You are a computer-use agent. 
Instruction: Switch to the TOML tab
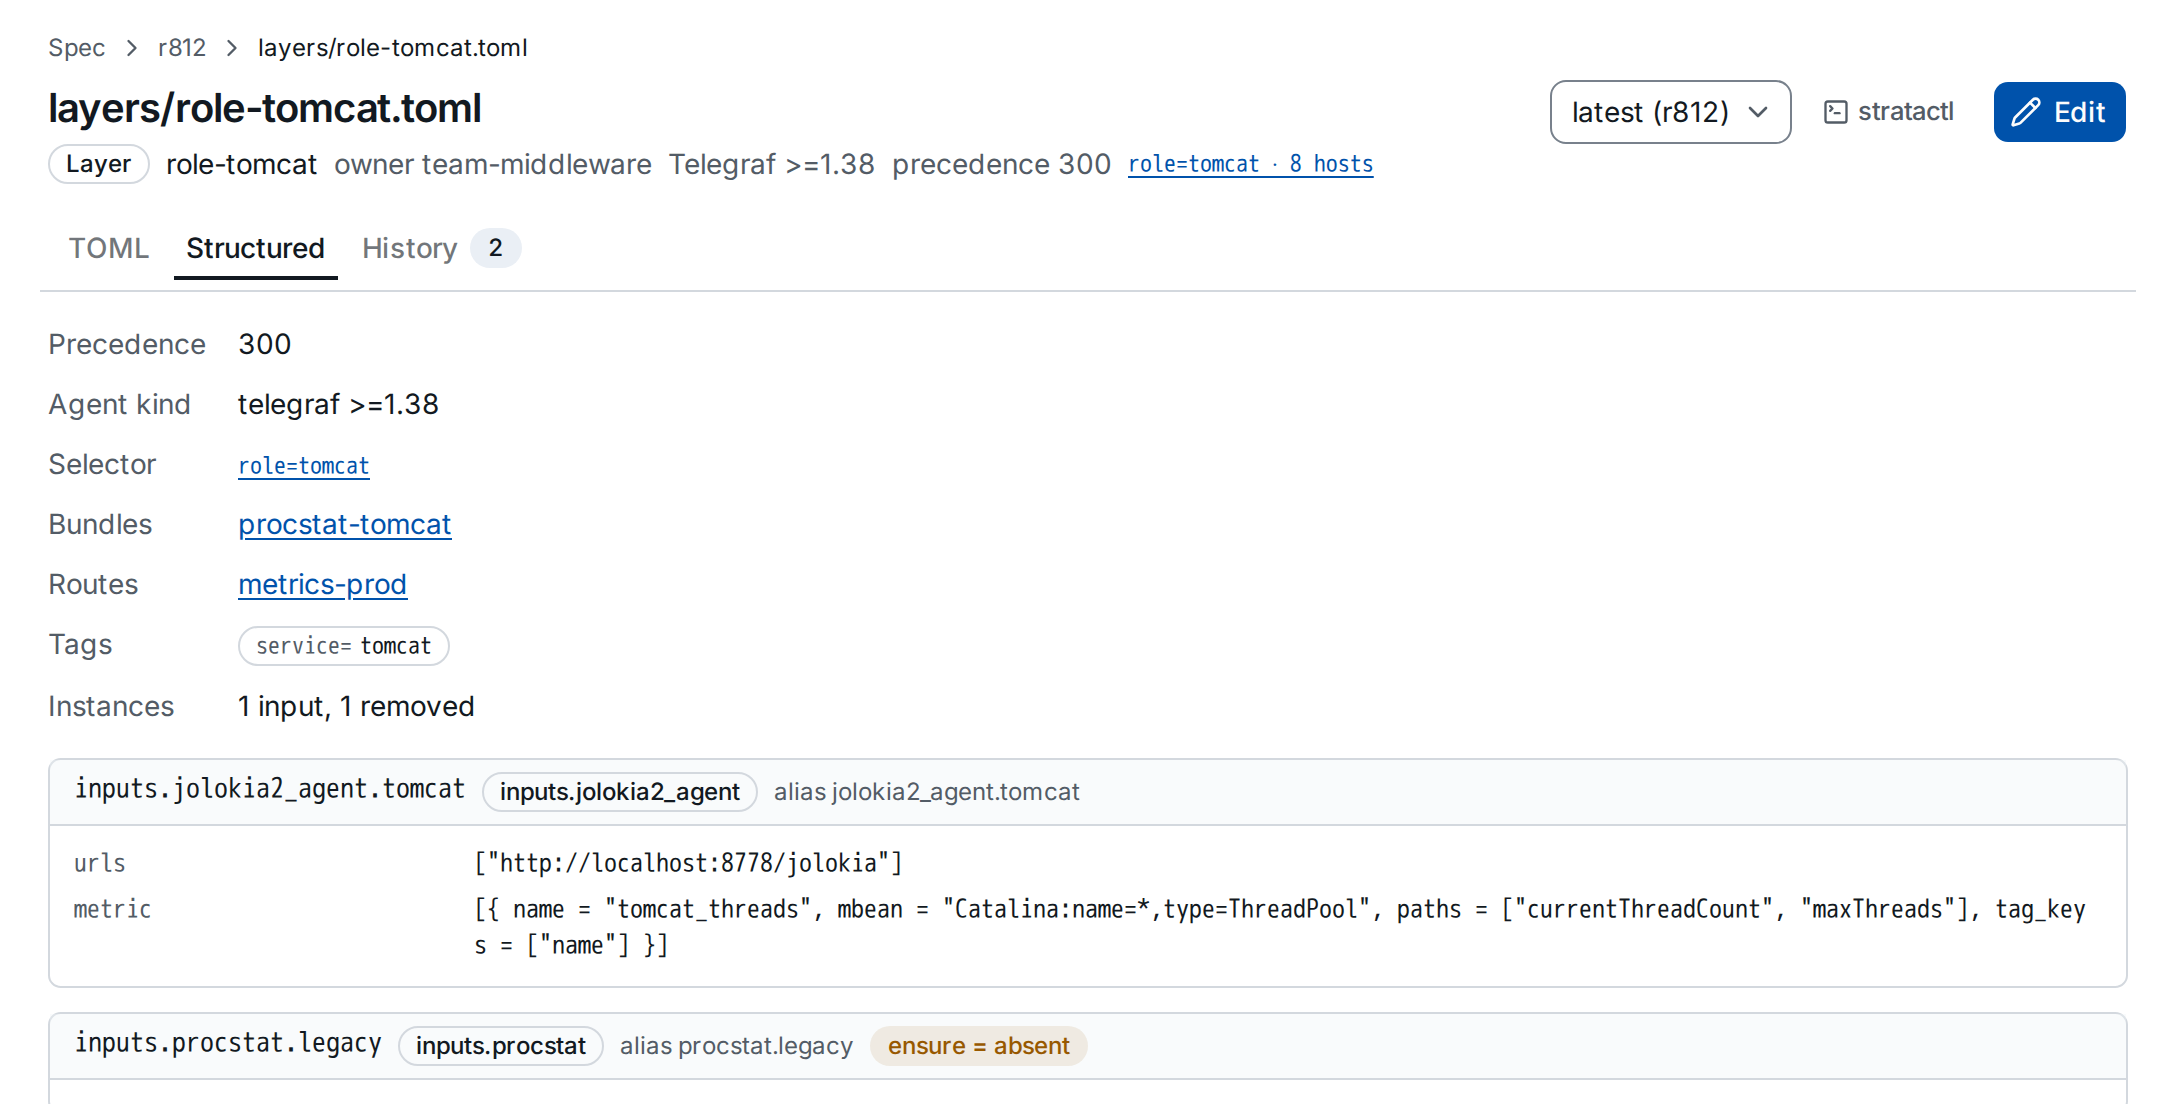(x=109, y=248)
